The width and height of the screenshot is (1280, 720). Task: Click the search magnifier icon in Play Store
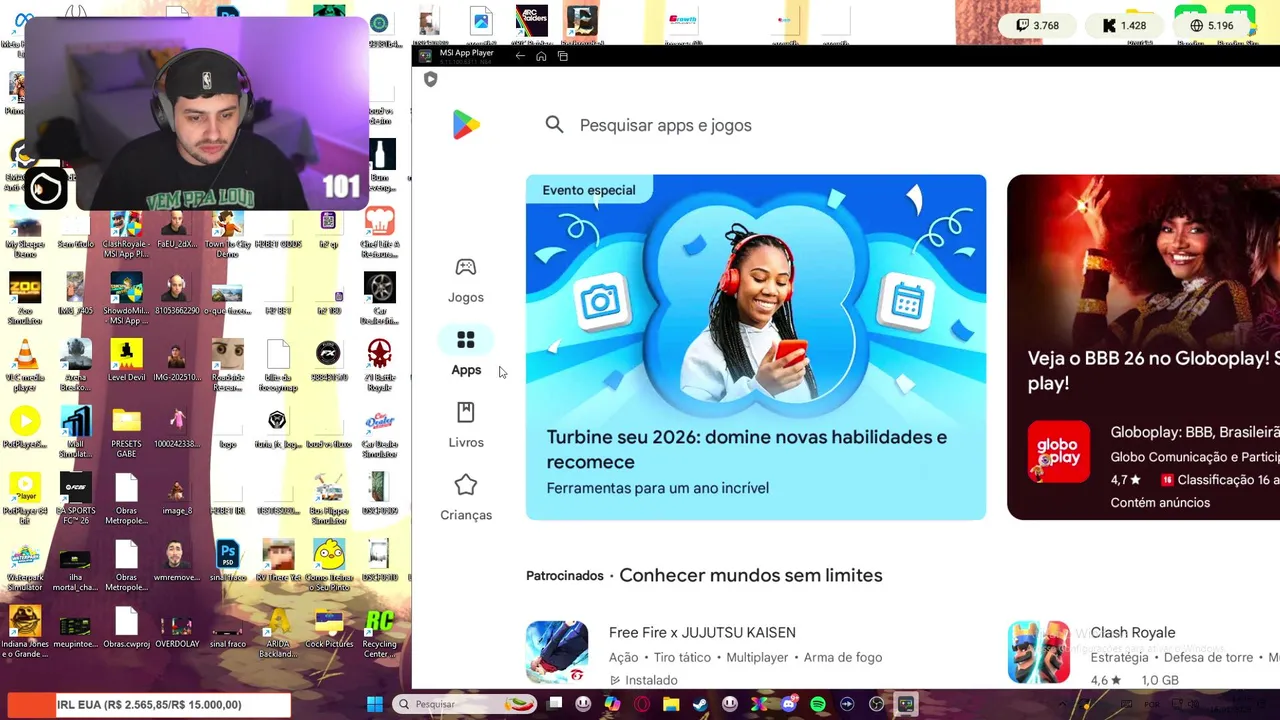point(554,125)
